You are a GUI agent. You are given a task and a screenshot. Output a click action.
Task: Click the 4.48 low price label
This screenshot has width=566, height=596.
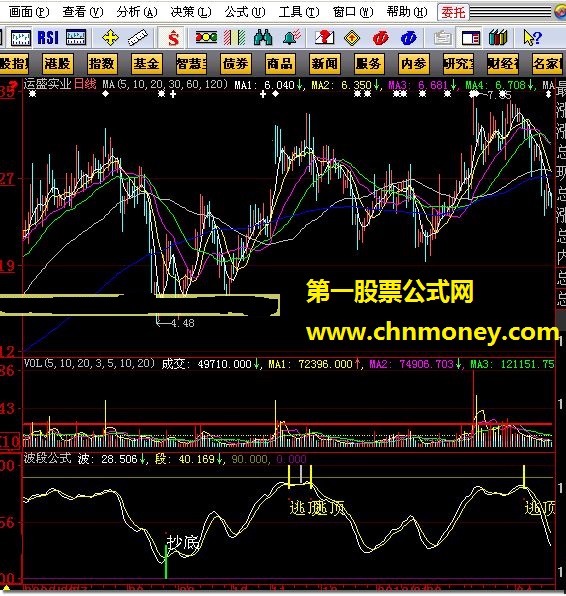[182, 323]
